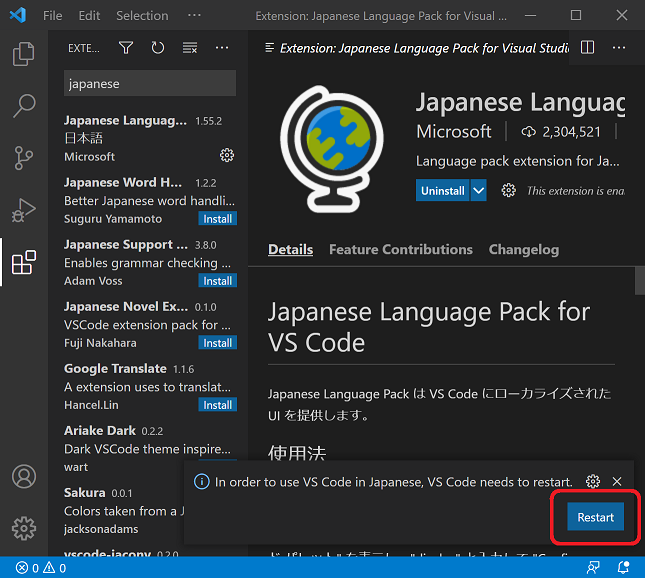
Task: Open the feedback icon in status bar
Action: (x=593, y=568)
